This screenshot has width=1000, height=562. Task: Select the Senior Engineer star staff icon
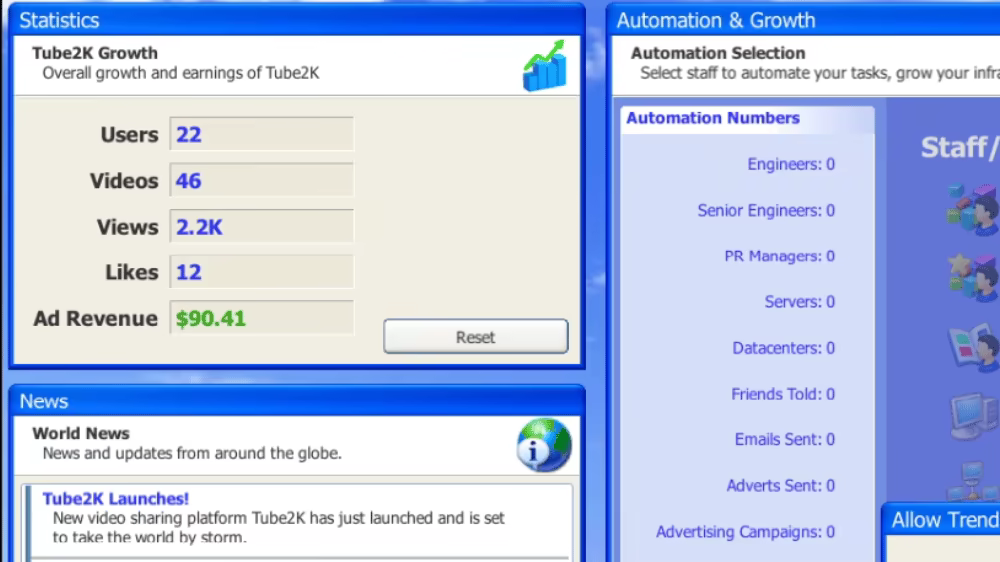click(974, 276)
